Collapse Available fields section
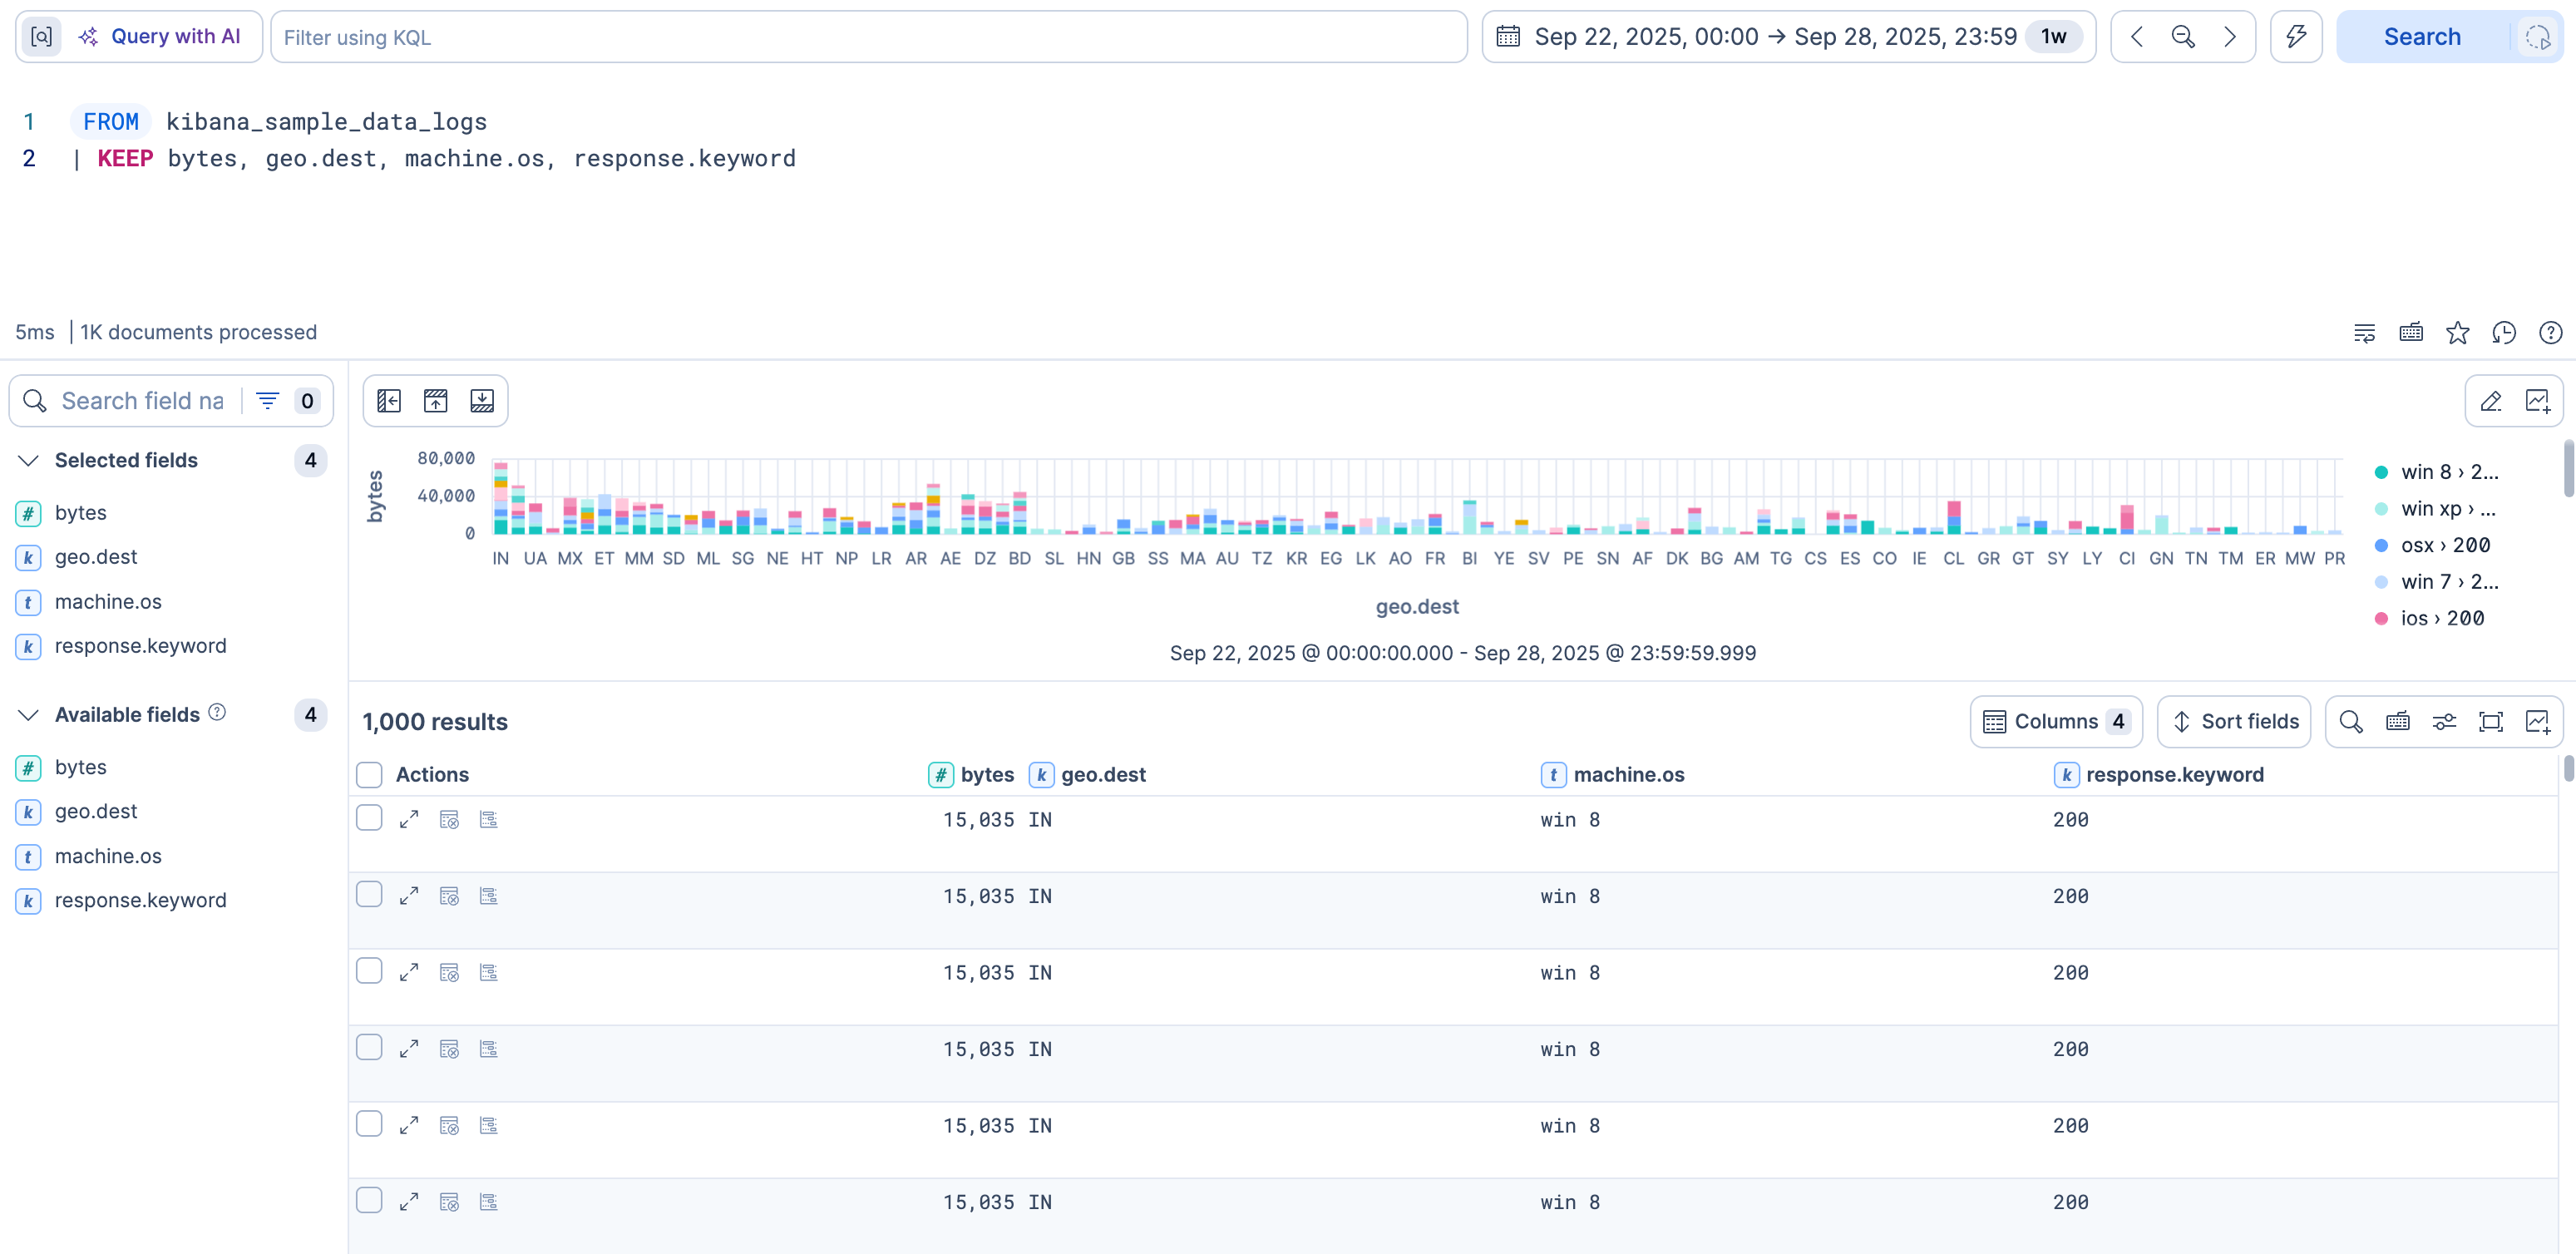This screenshot has width=2576, height=1254. (28, 715)
